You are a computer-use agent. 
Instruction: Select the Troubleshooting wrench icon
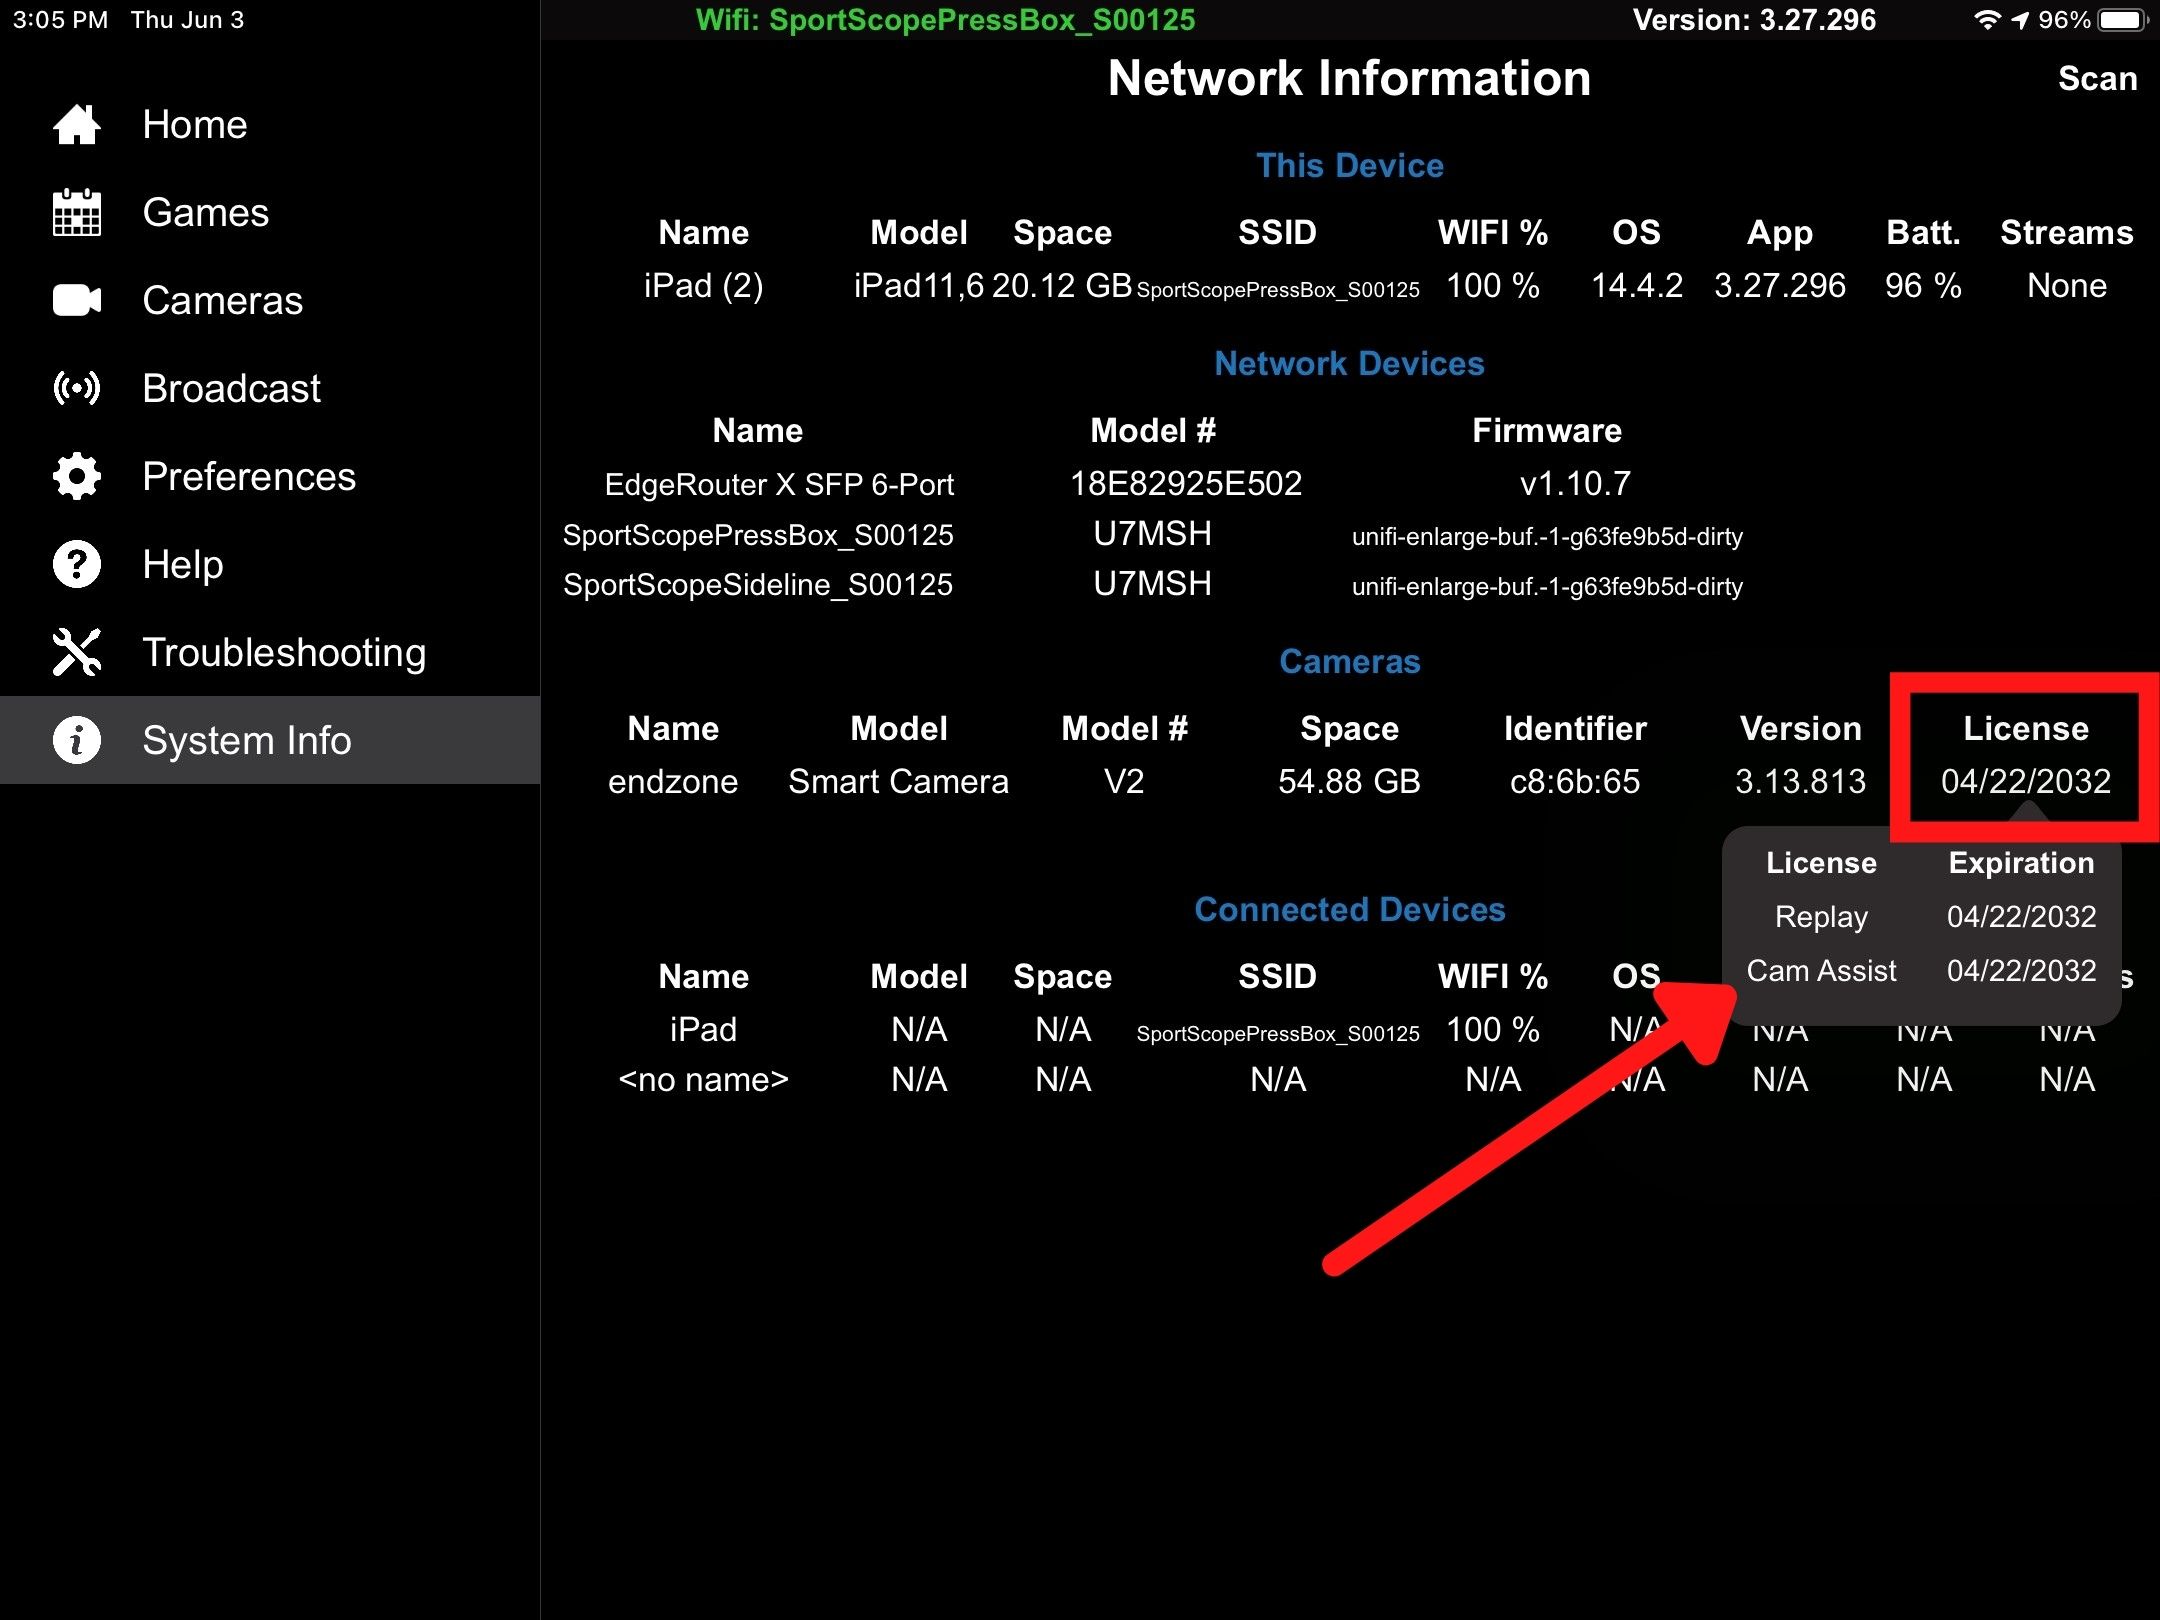(77, 652)
